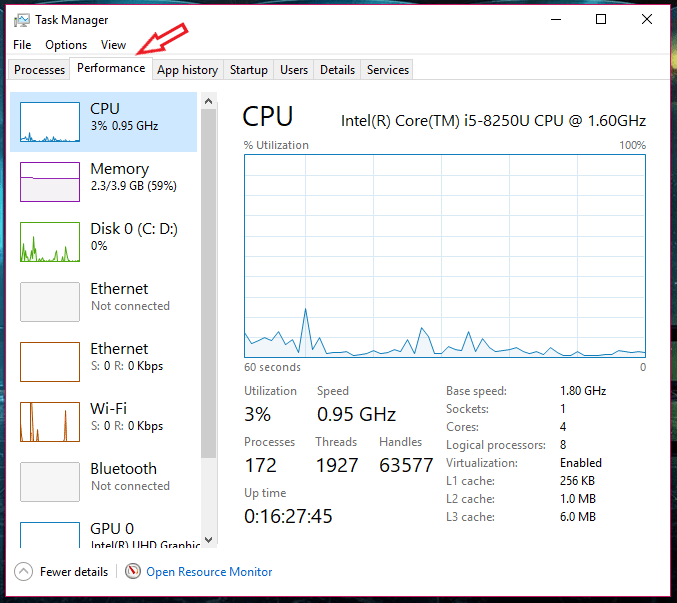Select the Bluetooth thumbnail

pos(50,482)
